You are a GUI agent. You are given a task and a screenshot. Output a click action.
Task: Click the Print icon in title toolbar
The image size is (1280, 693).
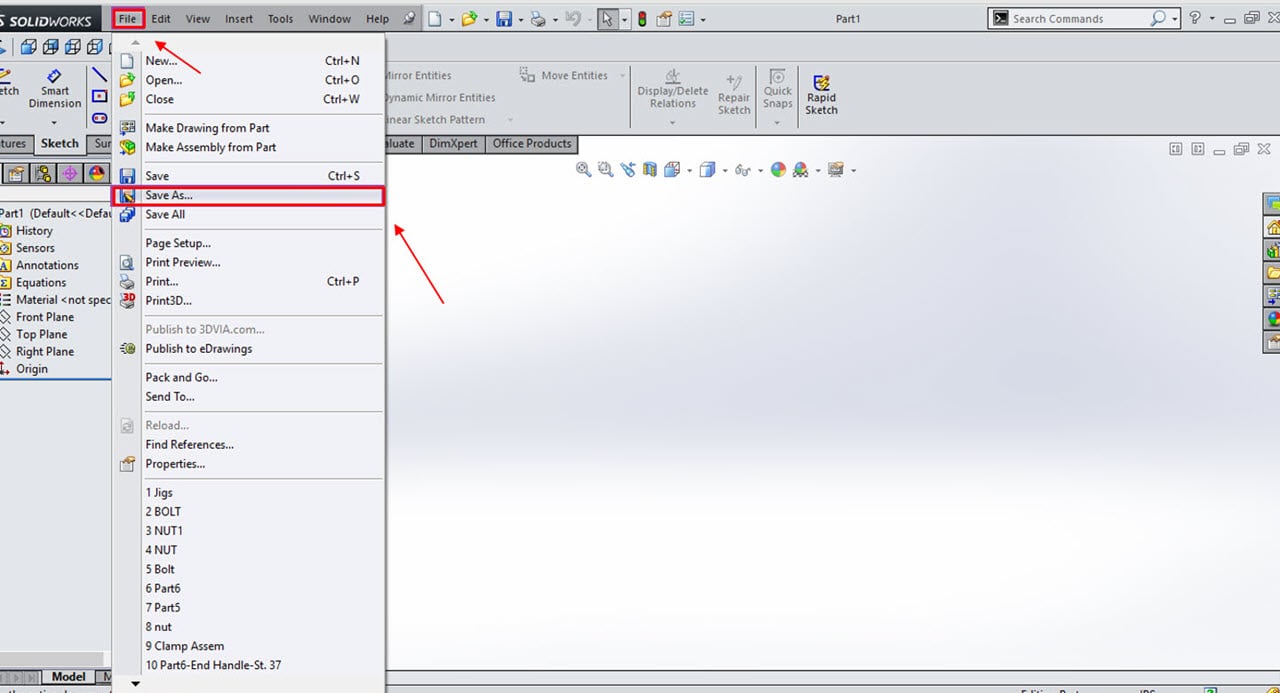pos(538,19)
